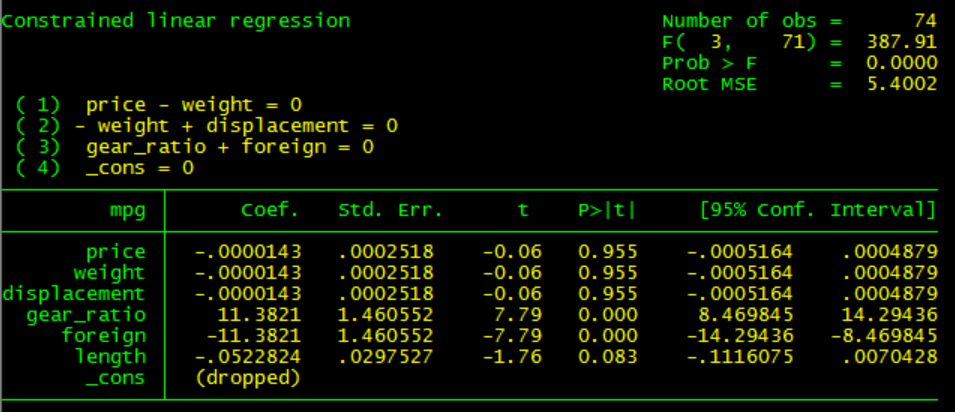
Task: Click the Coef. column header
Action: click(270, 211)
